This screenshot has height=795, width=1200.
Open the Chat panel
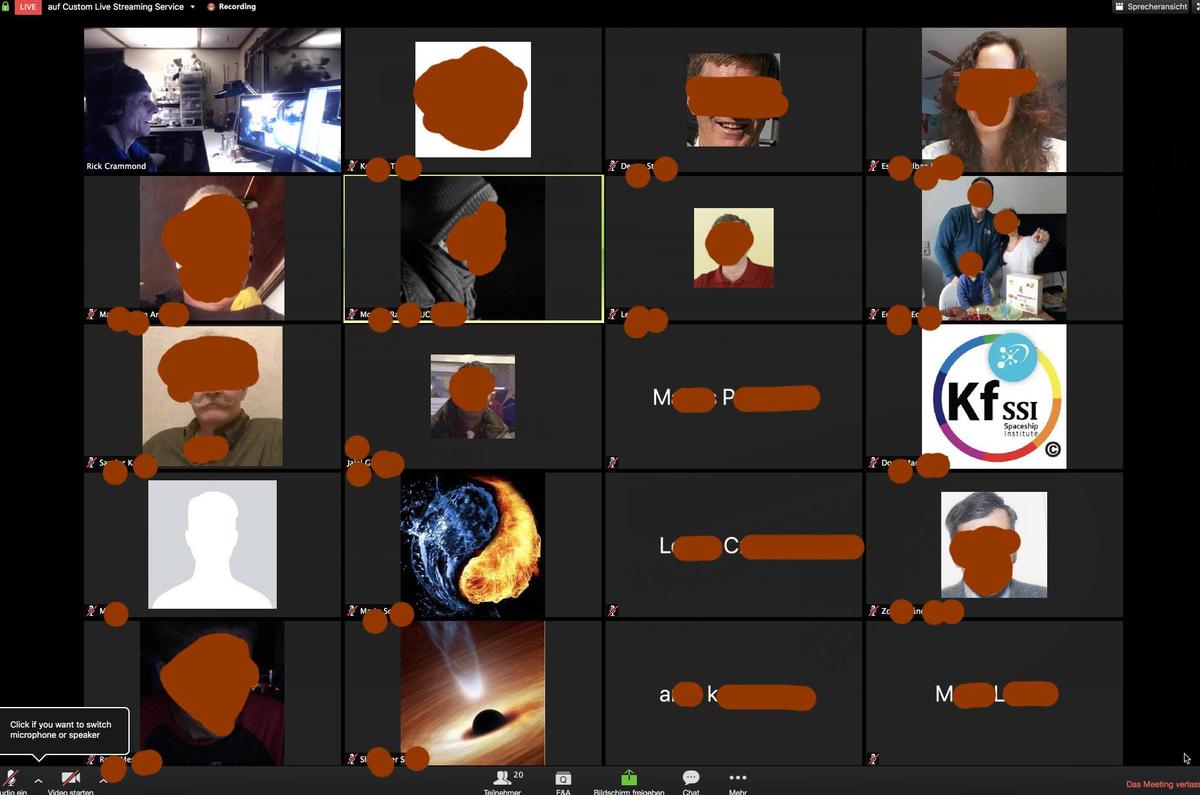691,779
